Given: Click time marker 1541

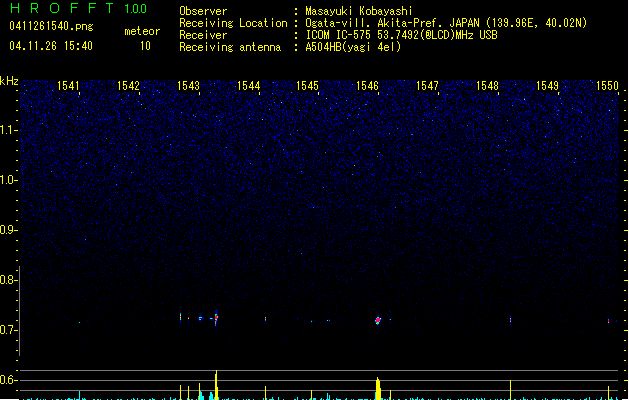Looking at the screenshot, I should (68, 86).
